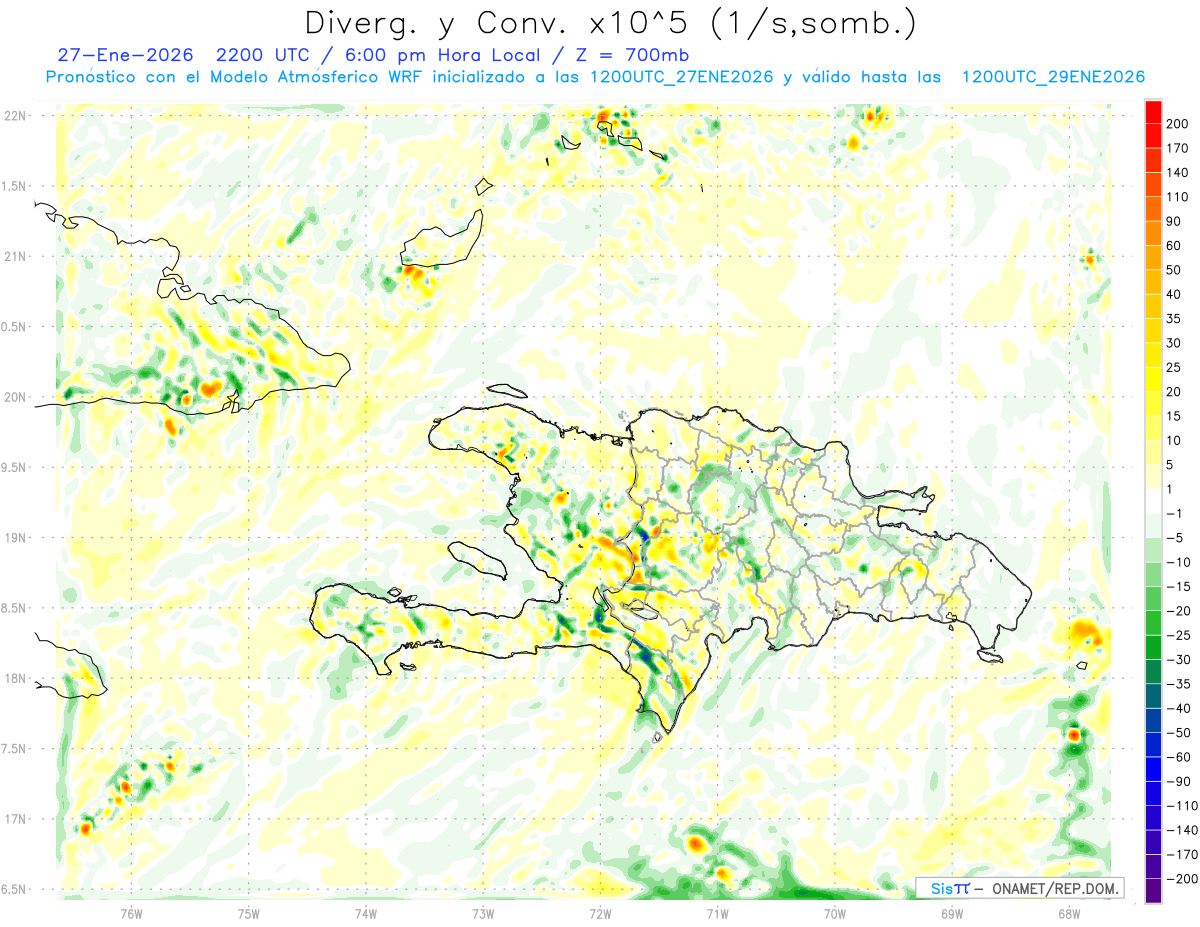Image resolution: width=1200 pixels, height=927 pixels.
Task: Click the white color bar segment between 1 and -1
Action: tap(1153, 501)
